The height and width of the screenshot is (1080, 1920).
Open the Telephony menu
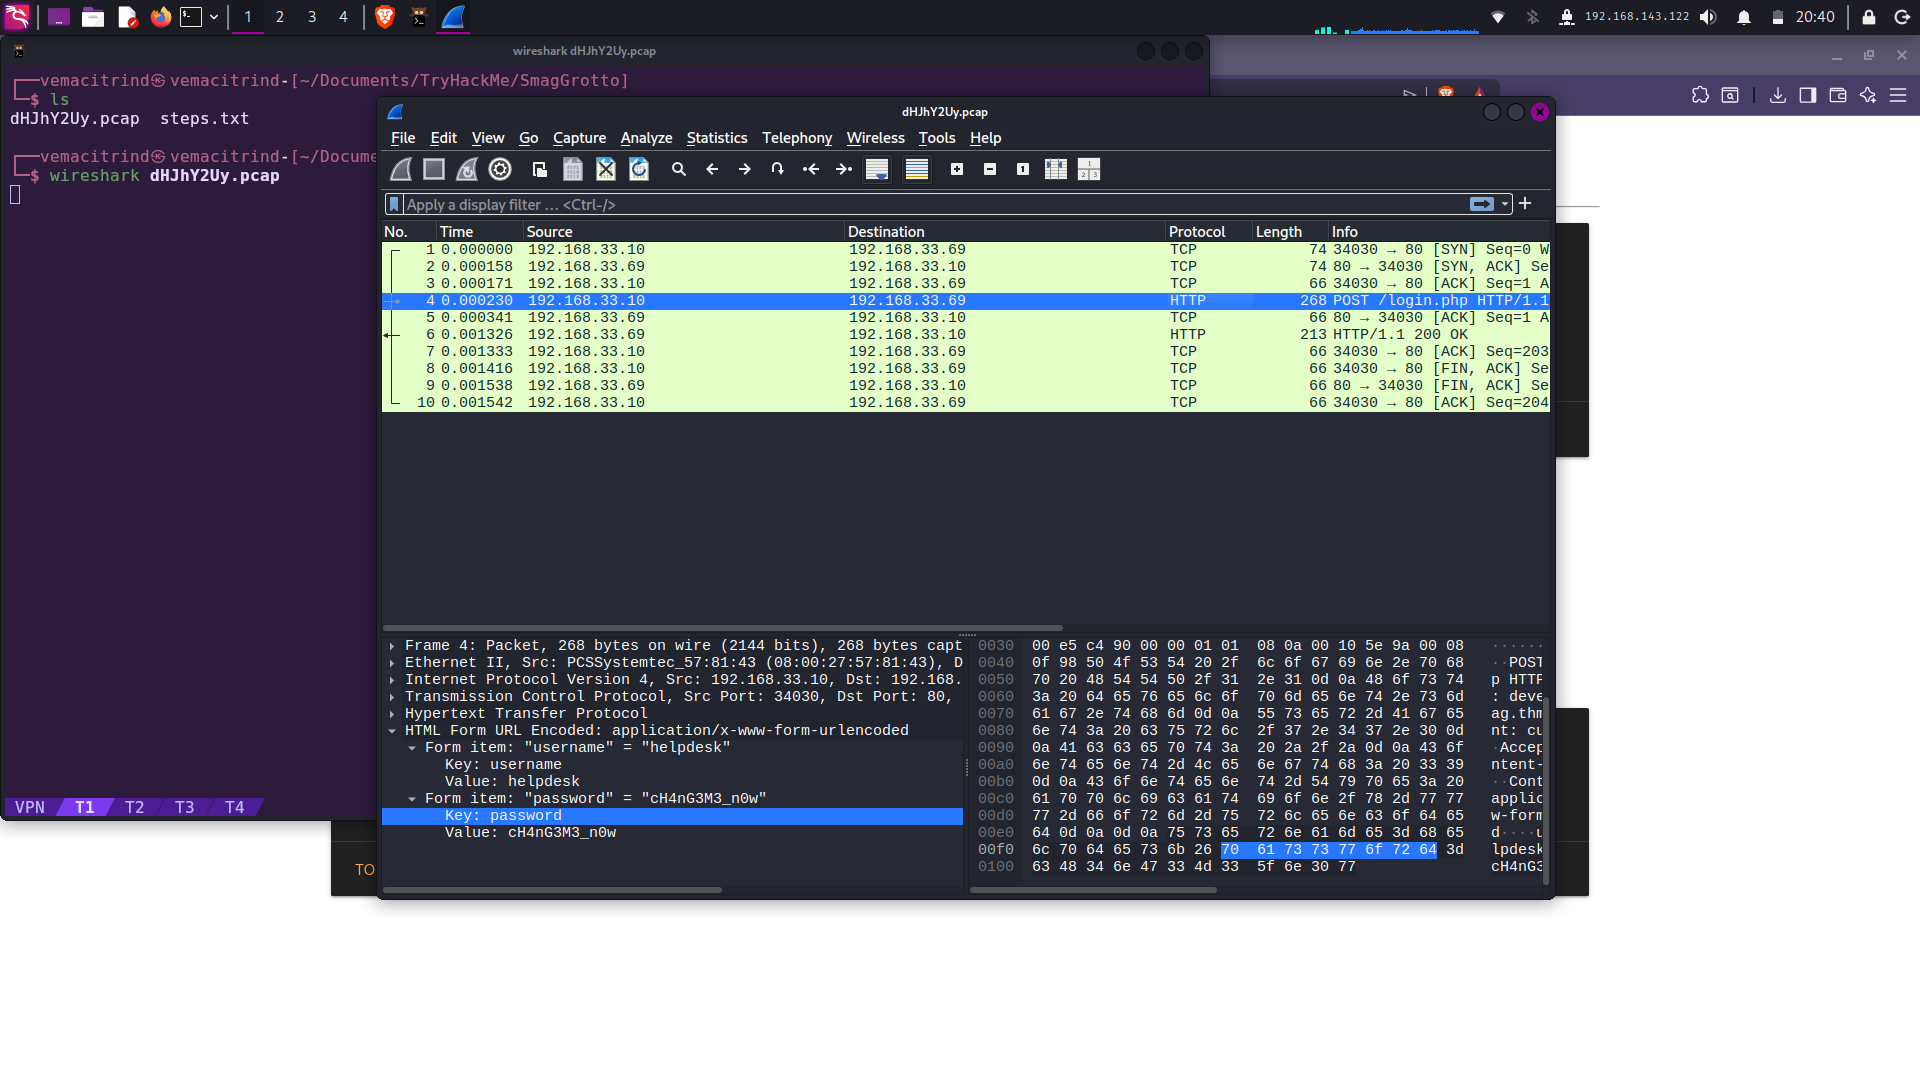(797, 138)
